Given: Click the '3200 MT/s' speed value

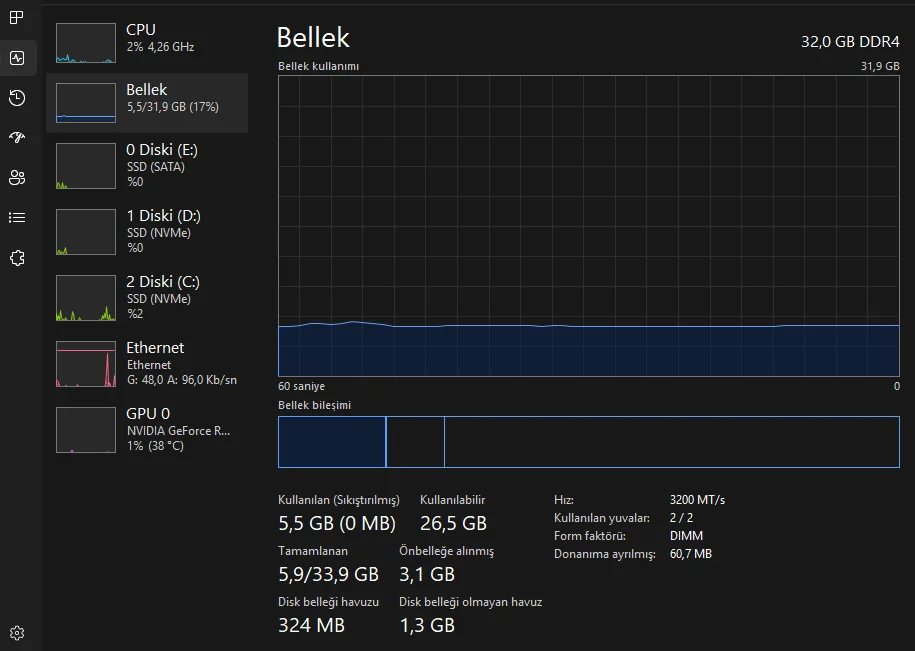Looking at the screenshot, I should (697, 500).
